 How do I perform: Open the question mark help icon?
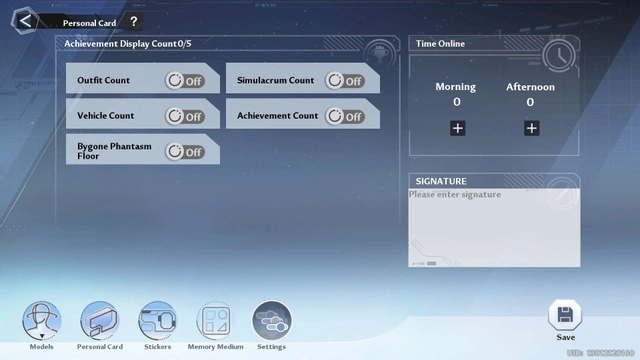pyautogui.click(x=133, y=22)
